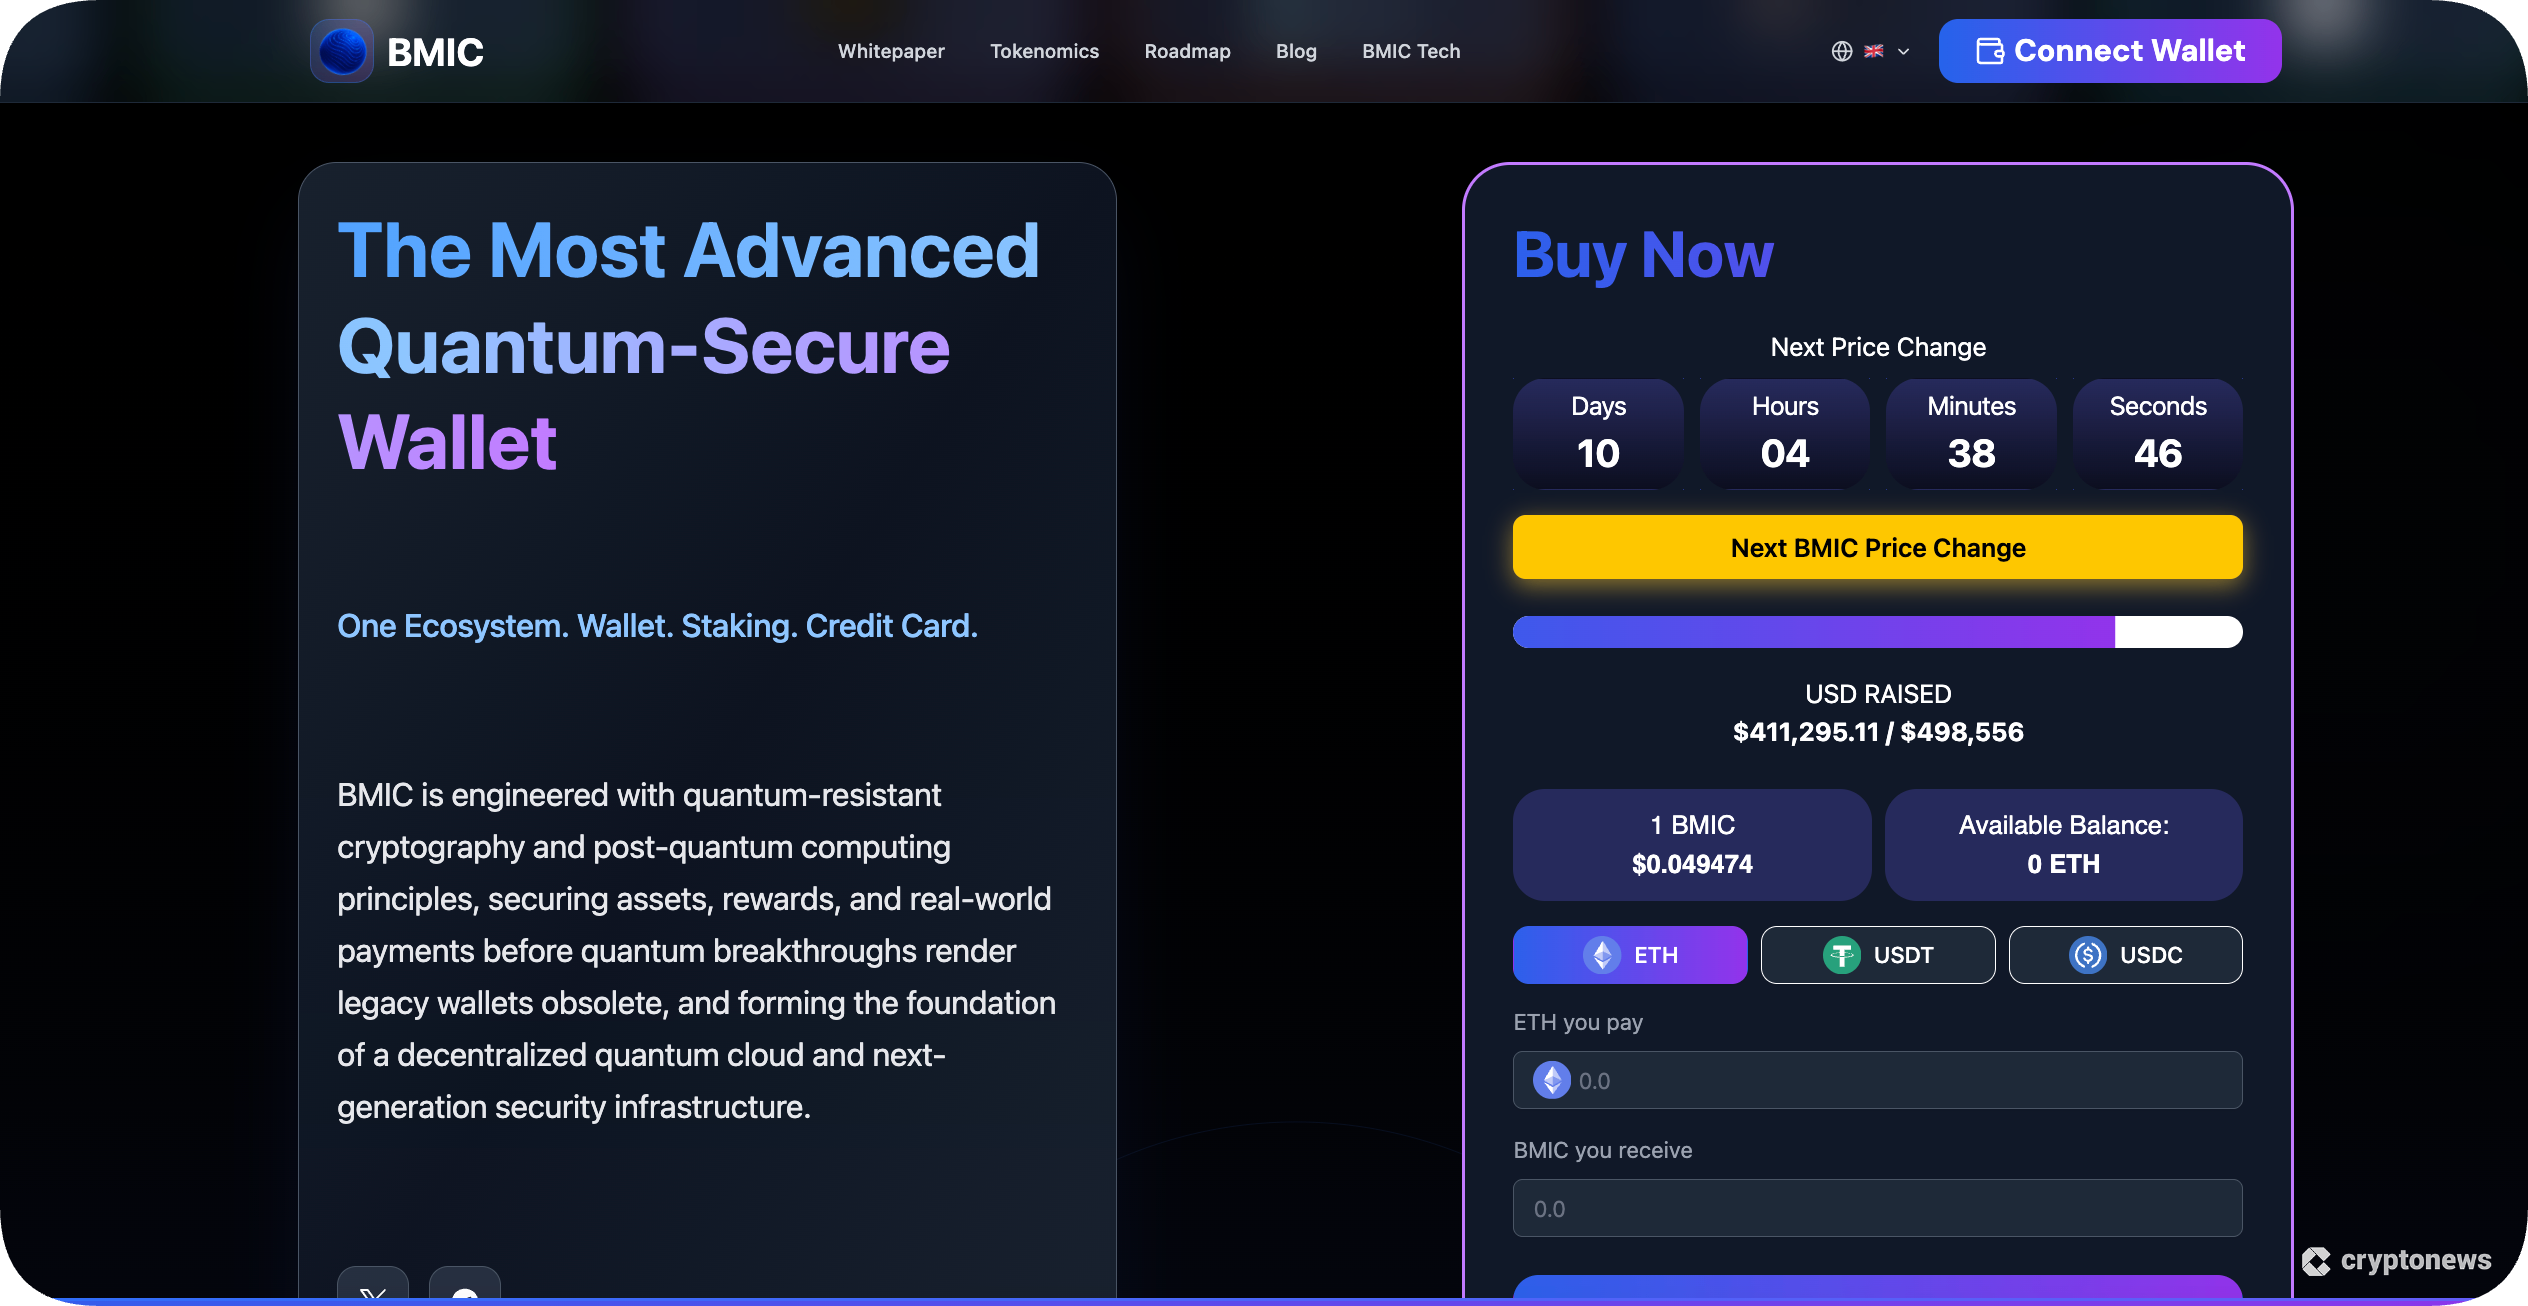Open the X (Twitter) social link
The image size is (2528, 1306).
372,1295
